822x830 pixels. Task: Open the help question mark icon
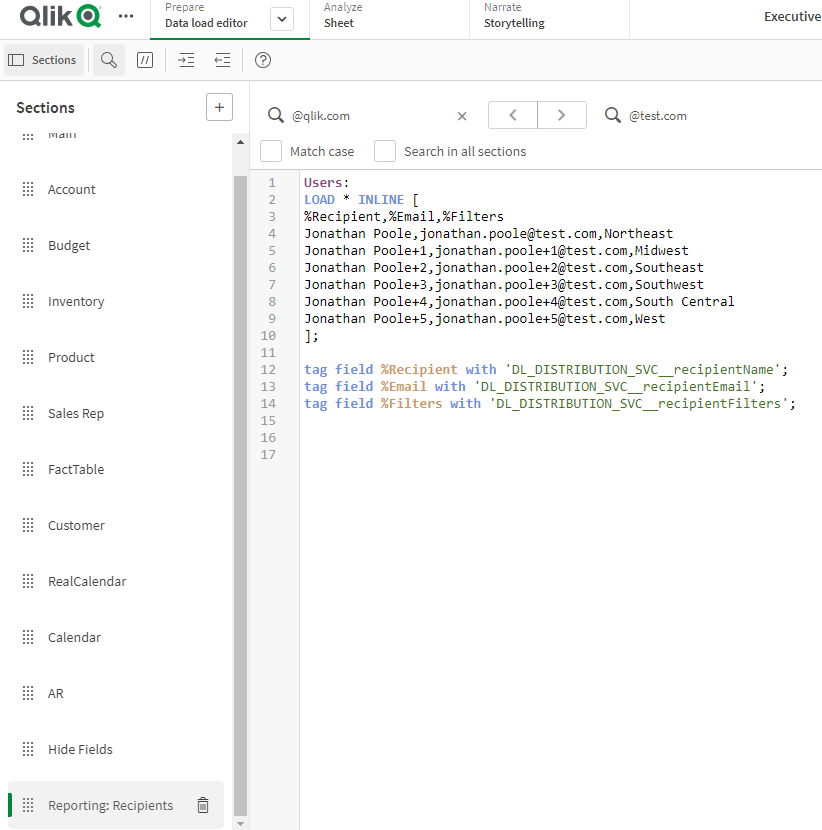[x=263, y=60]
